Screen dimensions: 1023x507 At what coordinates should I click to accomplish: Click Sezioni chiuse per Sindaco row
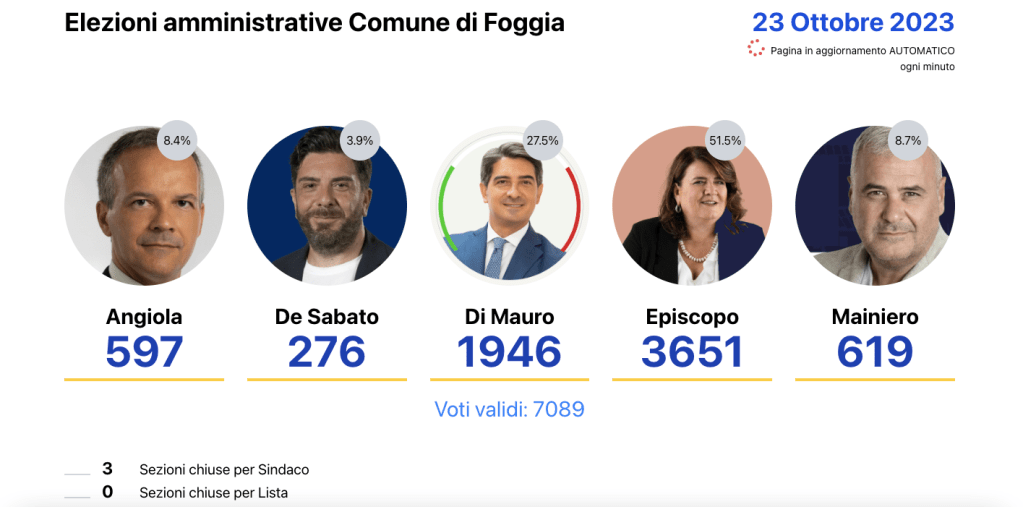coord(224,469)
